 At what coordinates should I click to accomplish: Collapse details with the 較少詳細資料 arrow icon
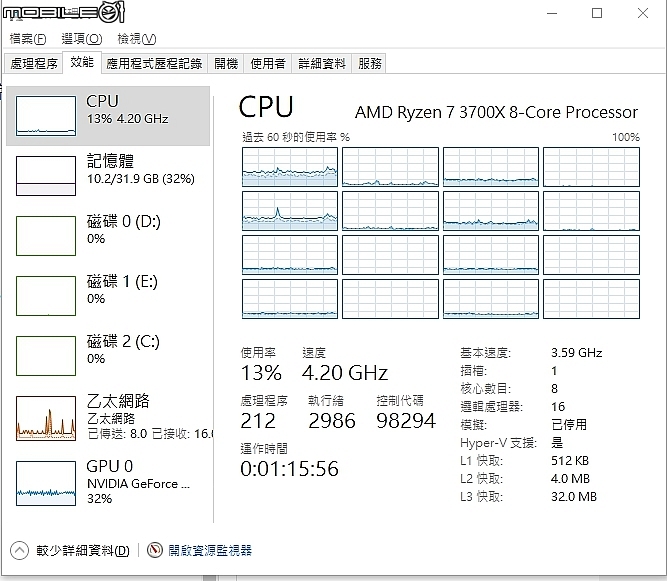(x=19, y=550)
